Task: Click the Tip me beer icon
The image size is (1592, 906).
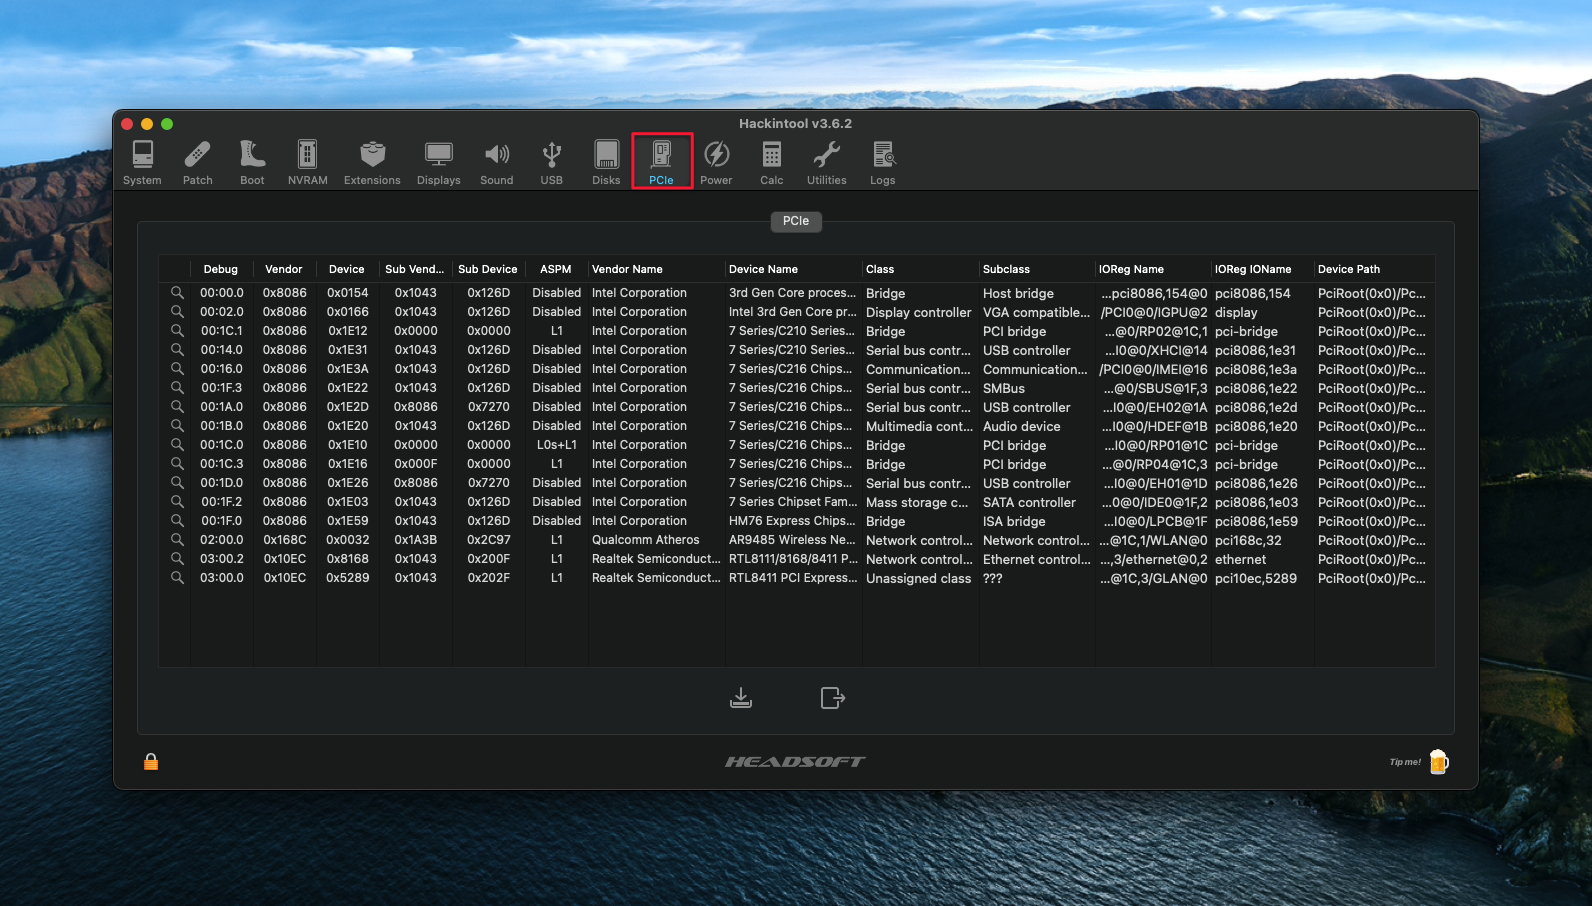Action: [1438, 762]
